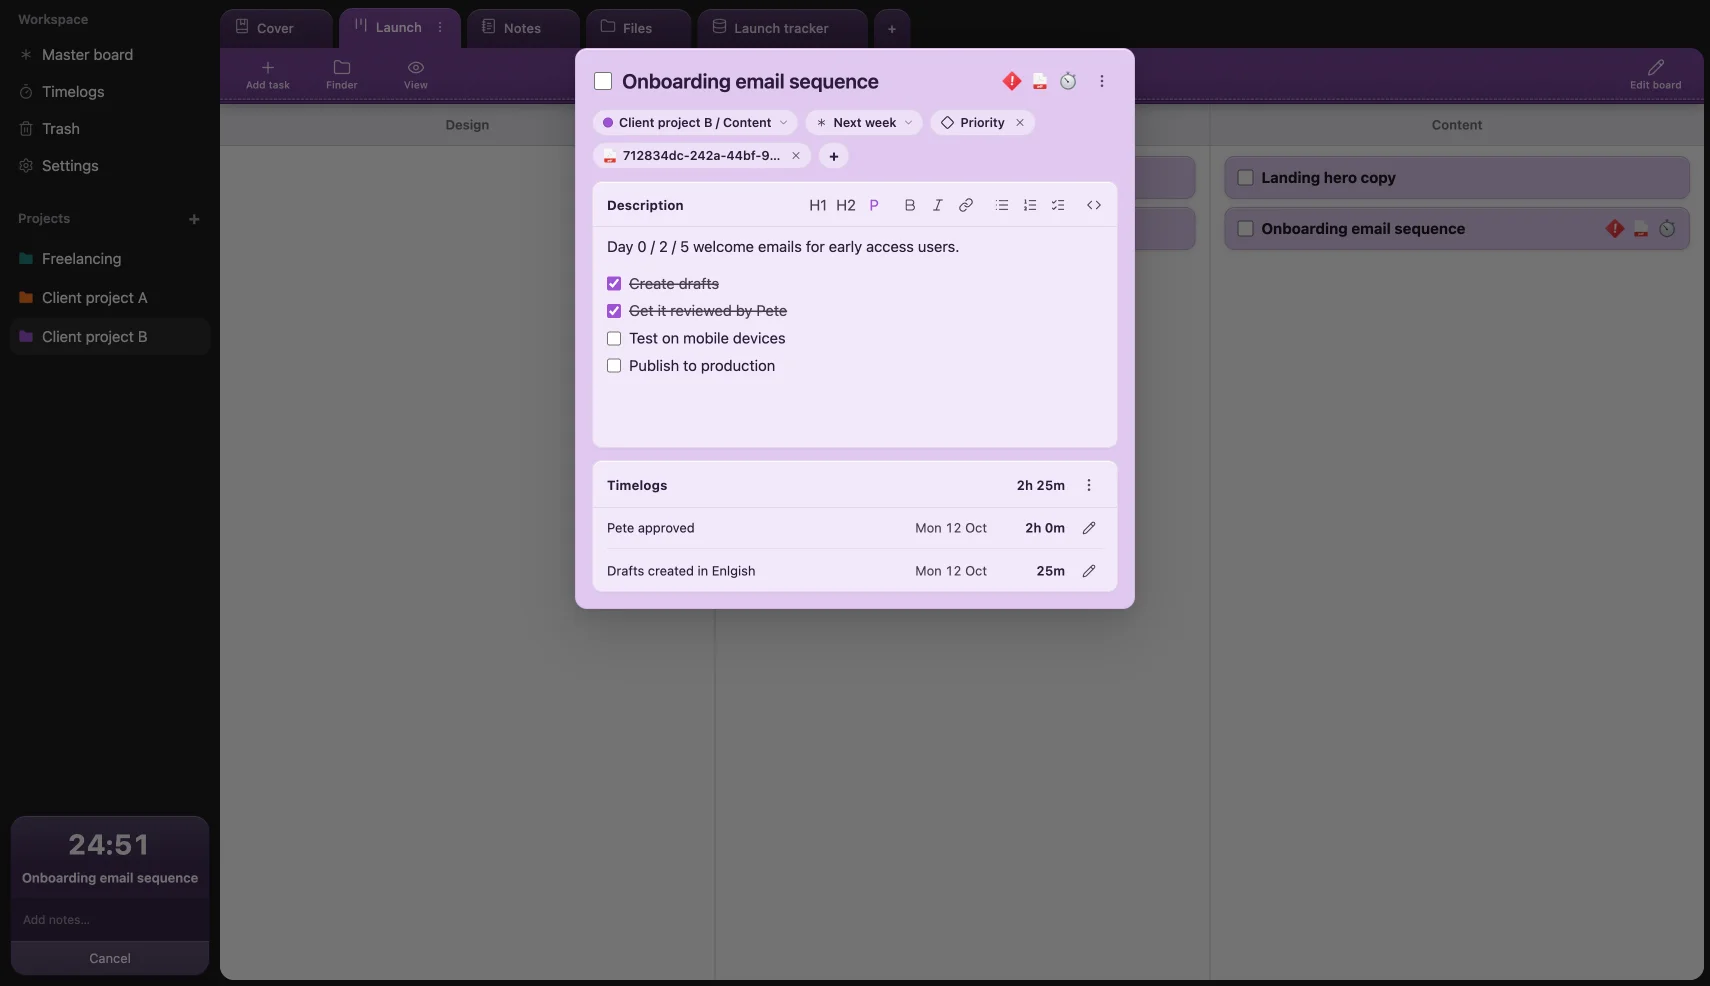Screen dimensions: 1710x986
Task: Uncheck the 'Create drafts' subtask
Action: pyautogui.click(x=614, y=284)
